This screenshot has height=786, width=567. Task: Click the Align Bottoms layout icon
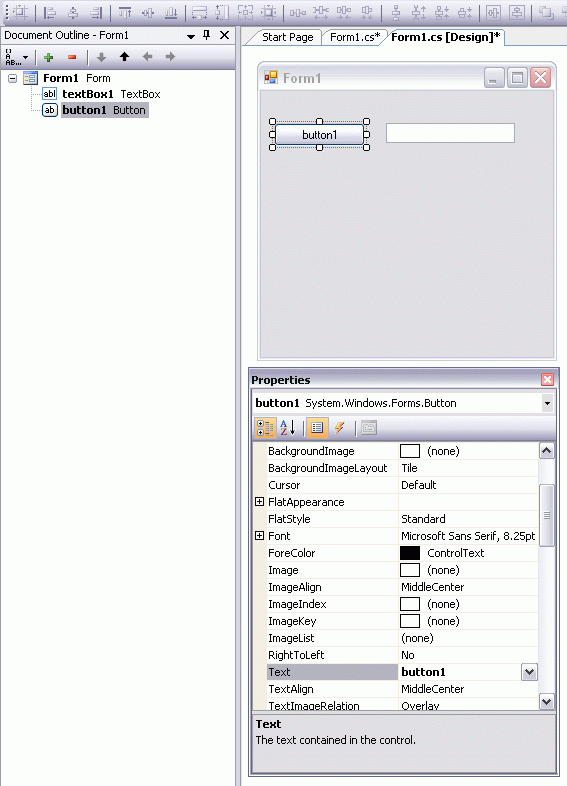(x=171, y=12)
